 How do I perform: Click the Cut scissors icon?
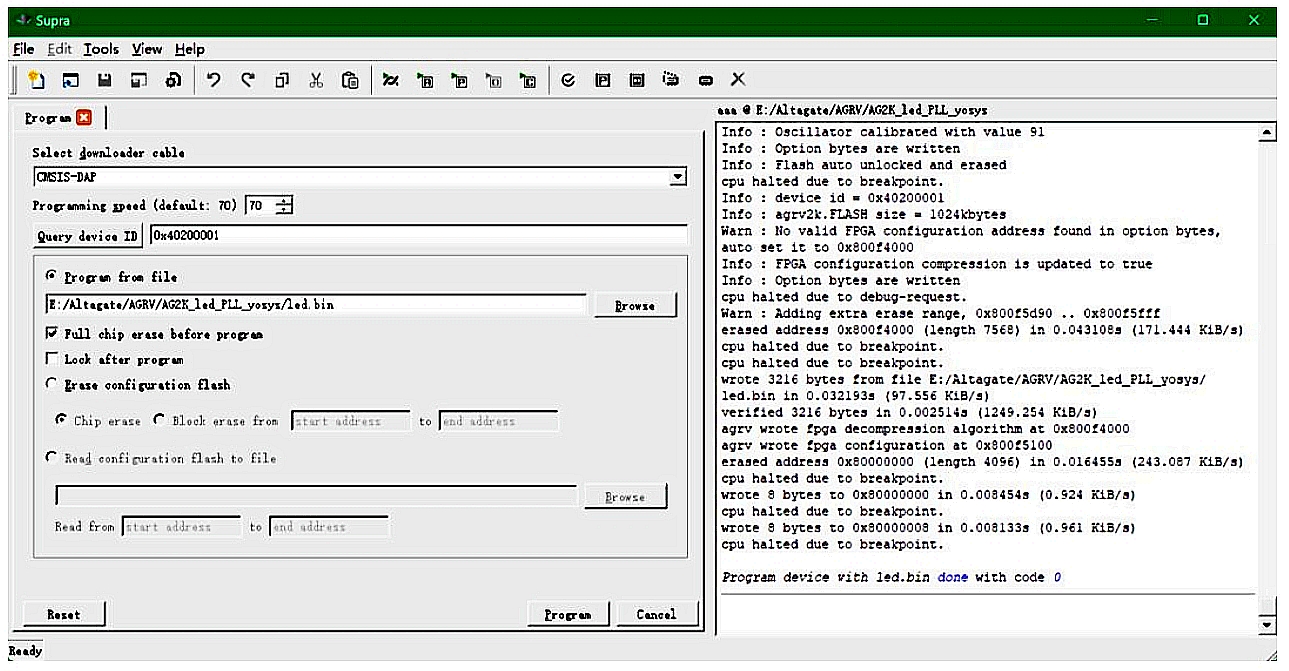click(x=317, y=79)
